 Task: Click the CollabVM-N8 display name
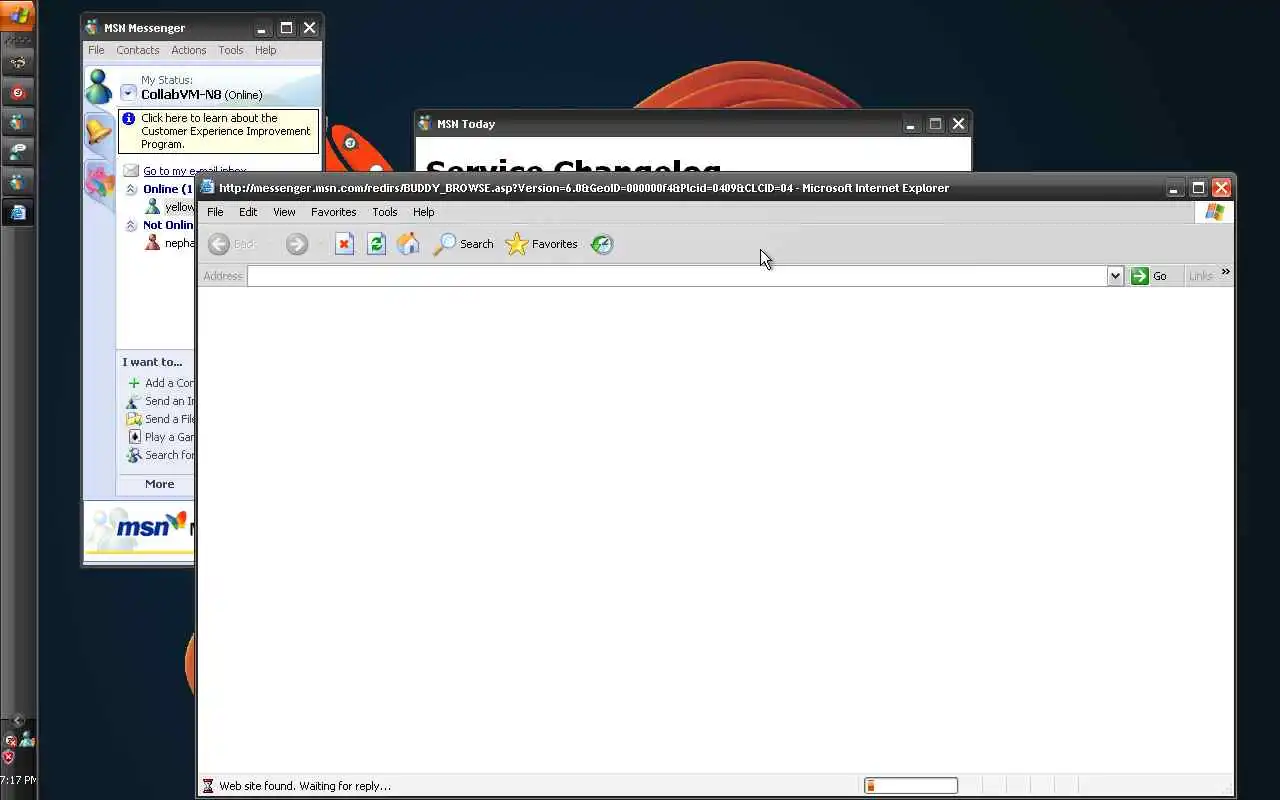181,95
